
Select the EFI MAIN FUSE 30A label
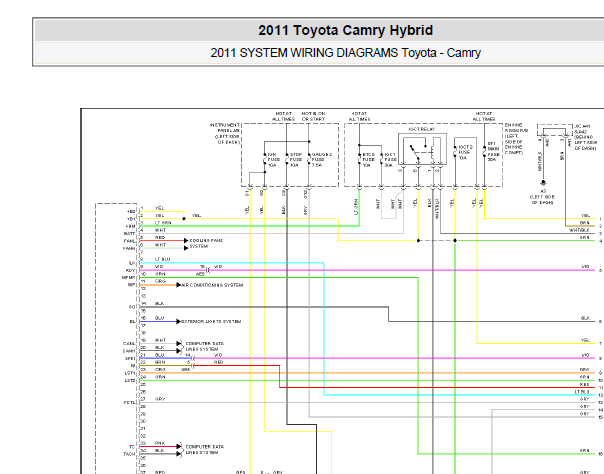tap(493, 151)
